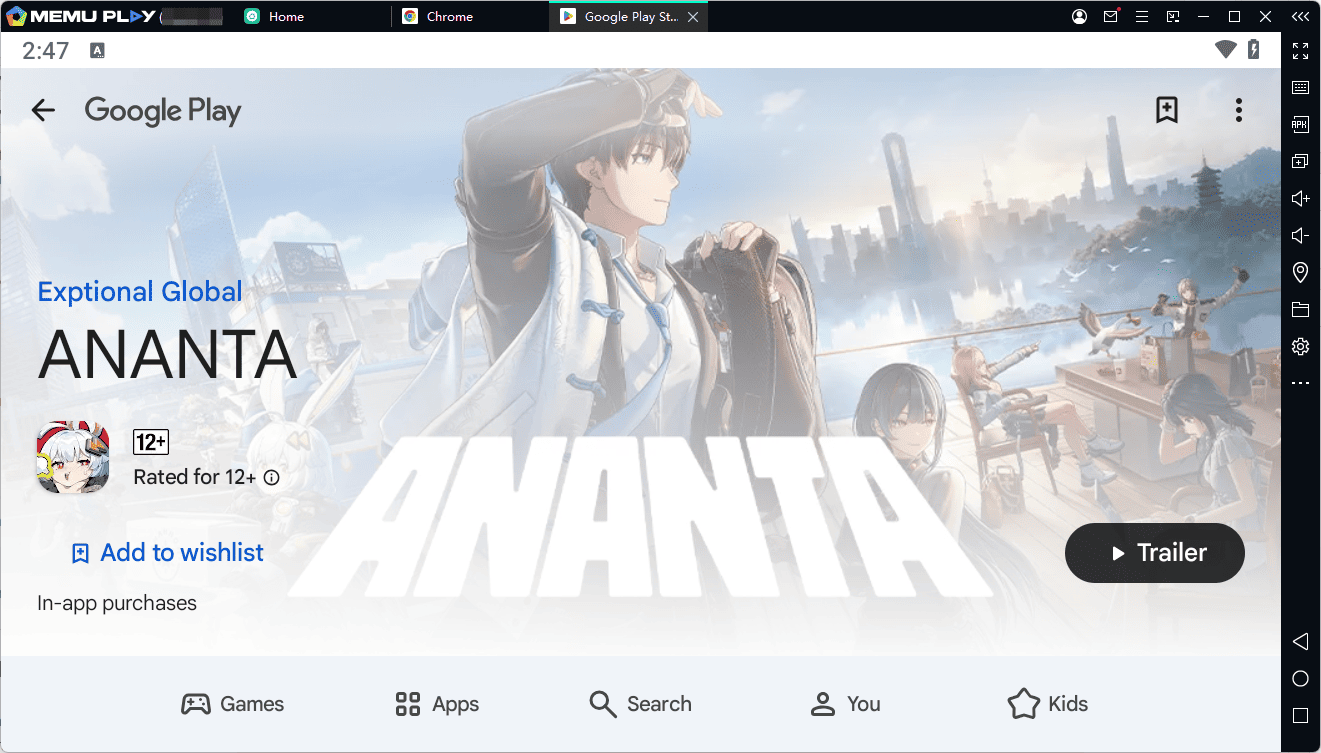The height and width of the screenshot is (753, 1321).
Task: Collapse the sidebar with double chevron
Action: pos(1300,16)
